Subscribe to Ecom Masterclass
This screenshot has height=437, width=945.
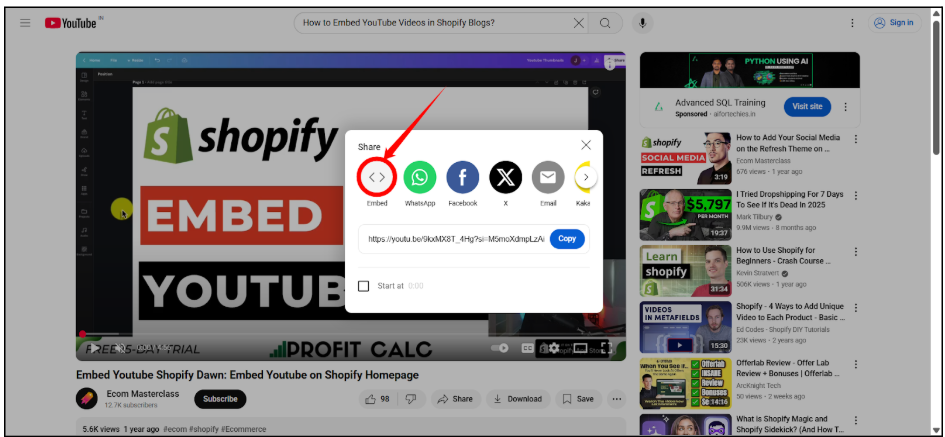tap(220, 399)
